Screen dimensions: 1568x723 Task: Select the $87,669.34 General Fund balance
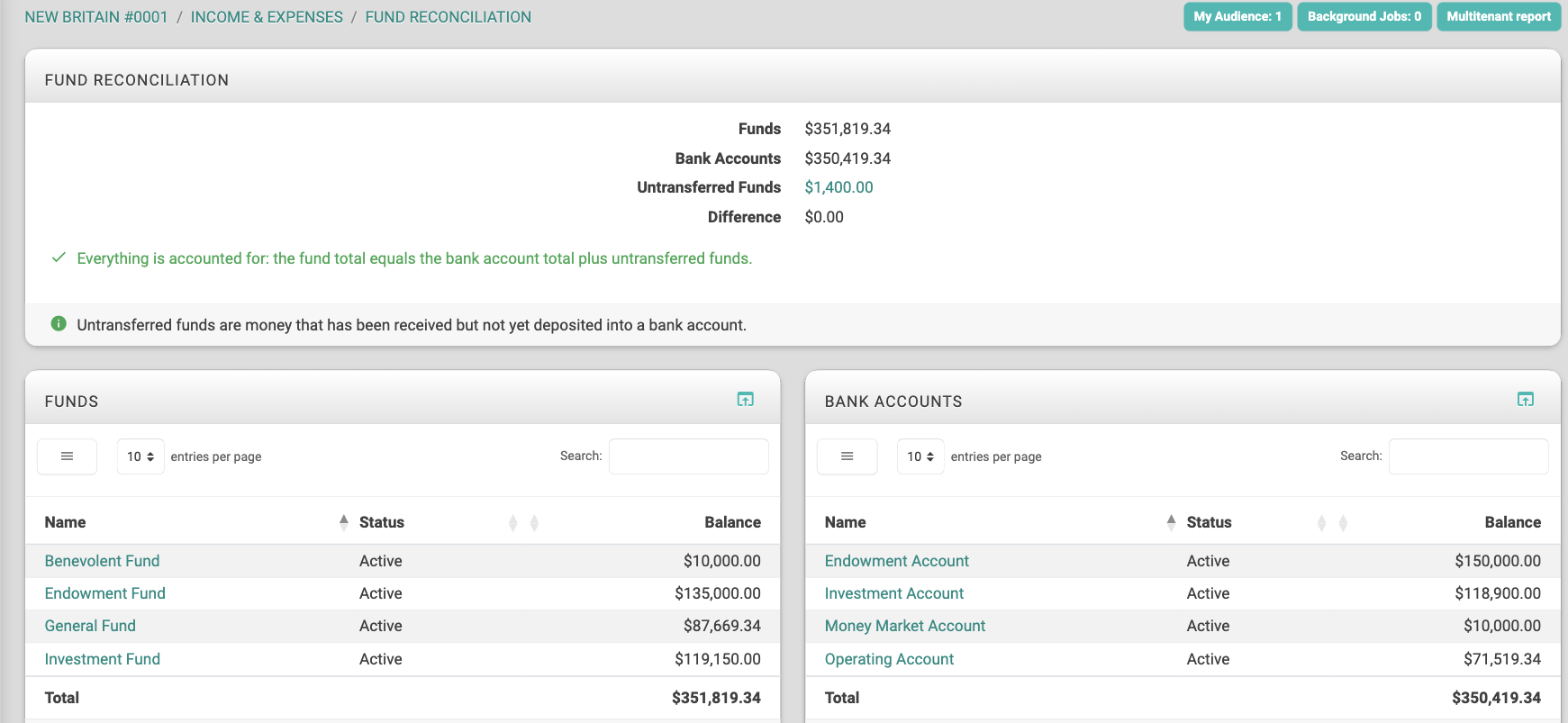tap(722, 626)
